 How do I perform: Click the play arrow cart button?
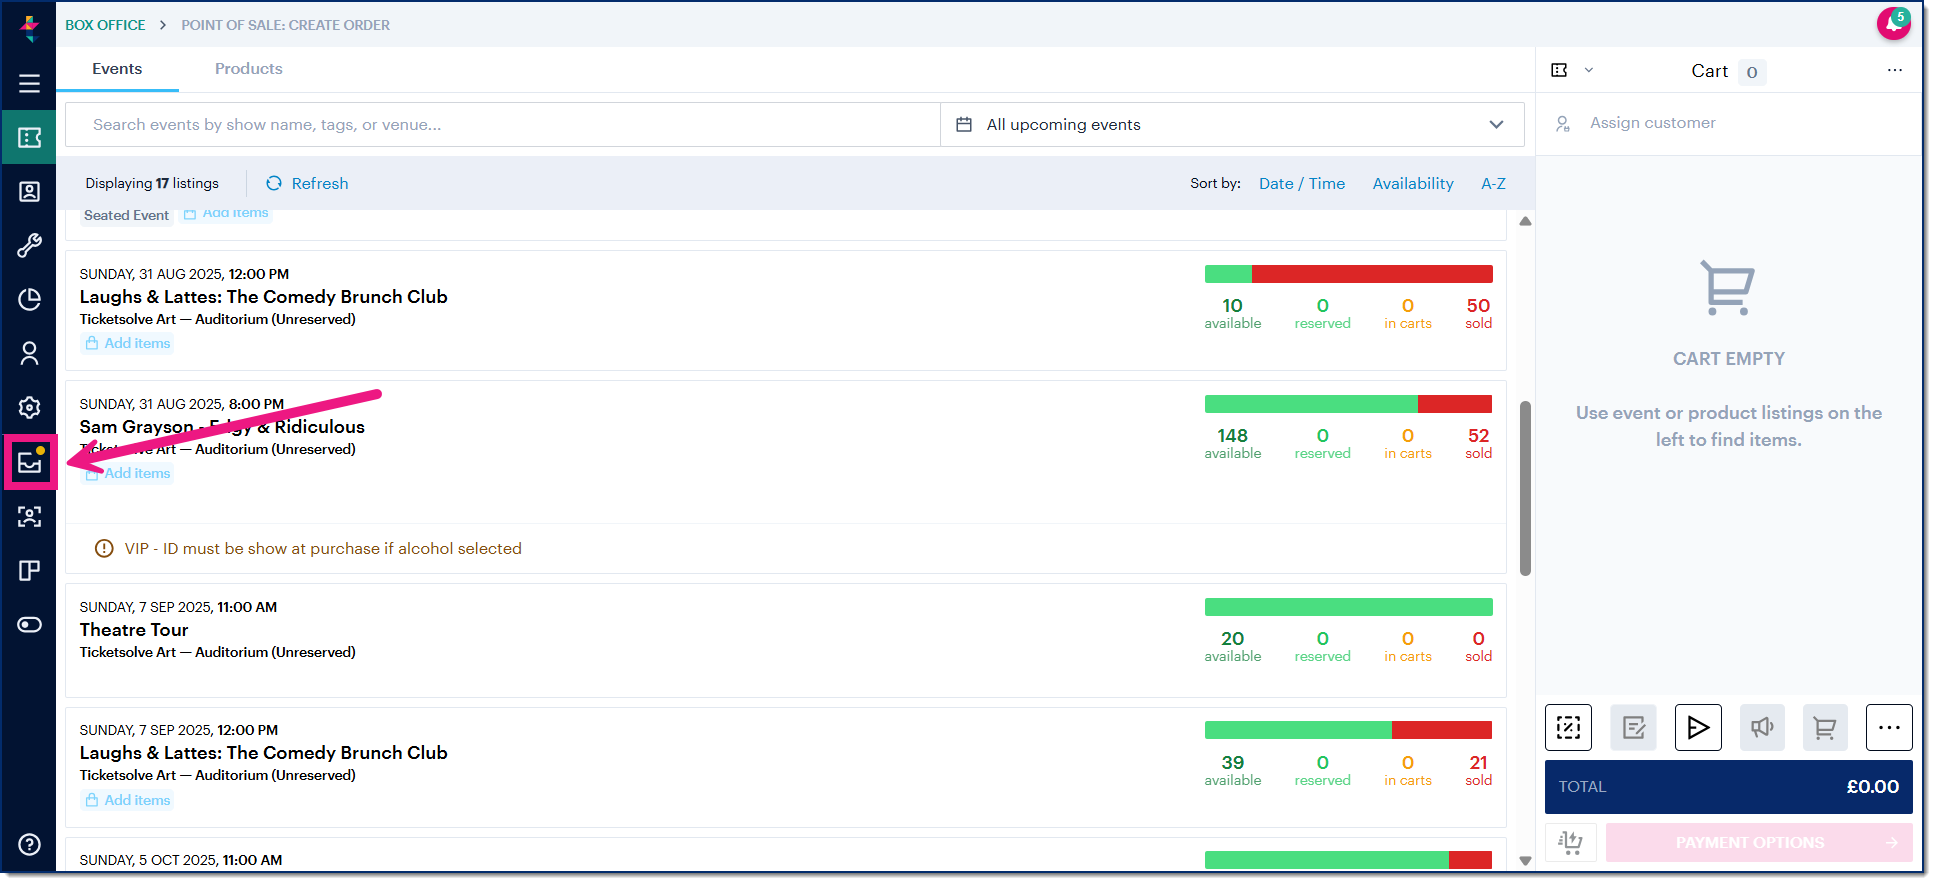tap(1698, 727)
